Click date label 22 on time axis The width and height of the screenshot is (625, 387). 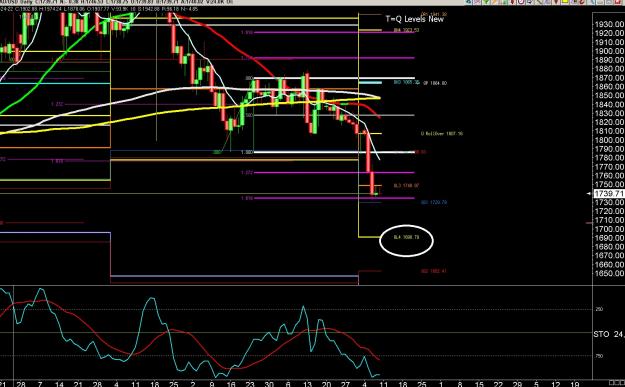498,384
